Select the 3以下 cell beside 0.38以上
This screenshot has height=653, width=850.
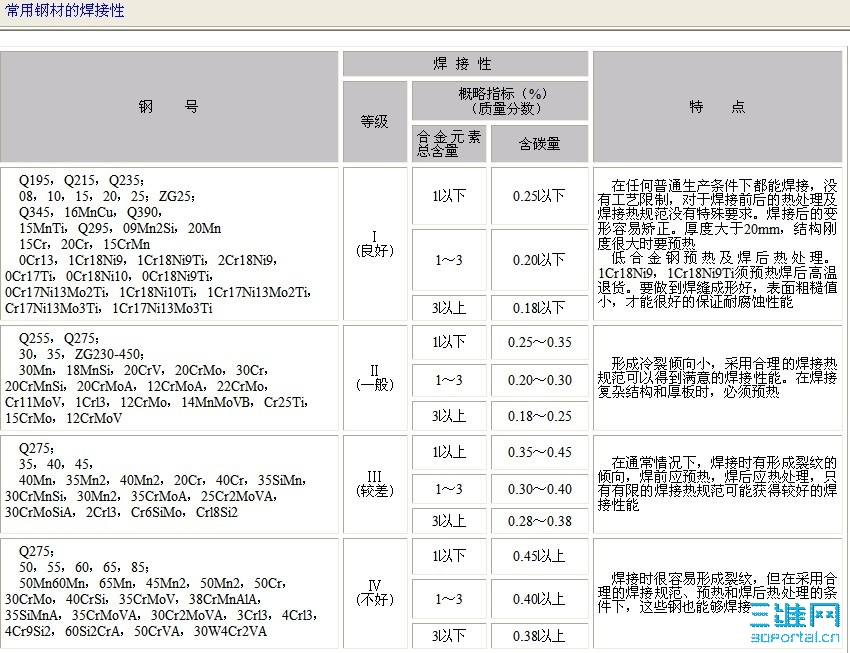click(x=449, y=636)
